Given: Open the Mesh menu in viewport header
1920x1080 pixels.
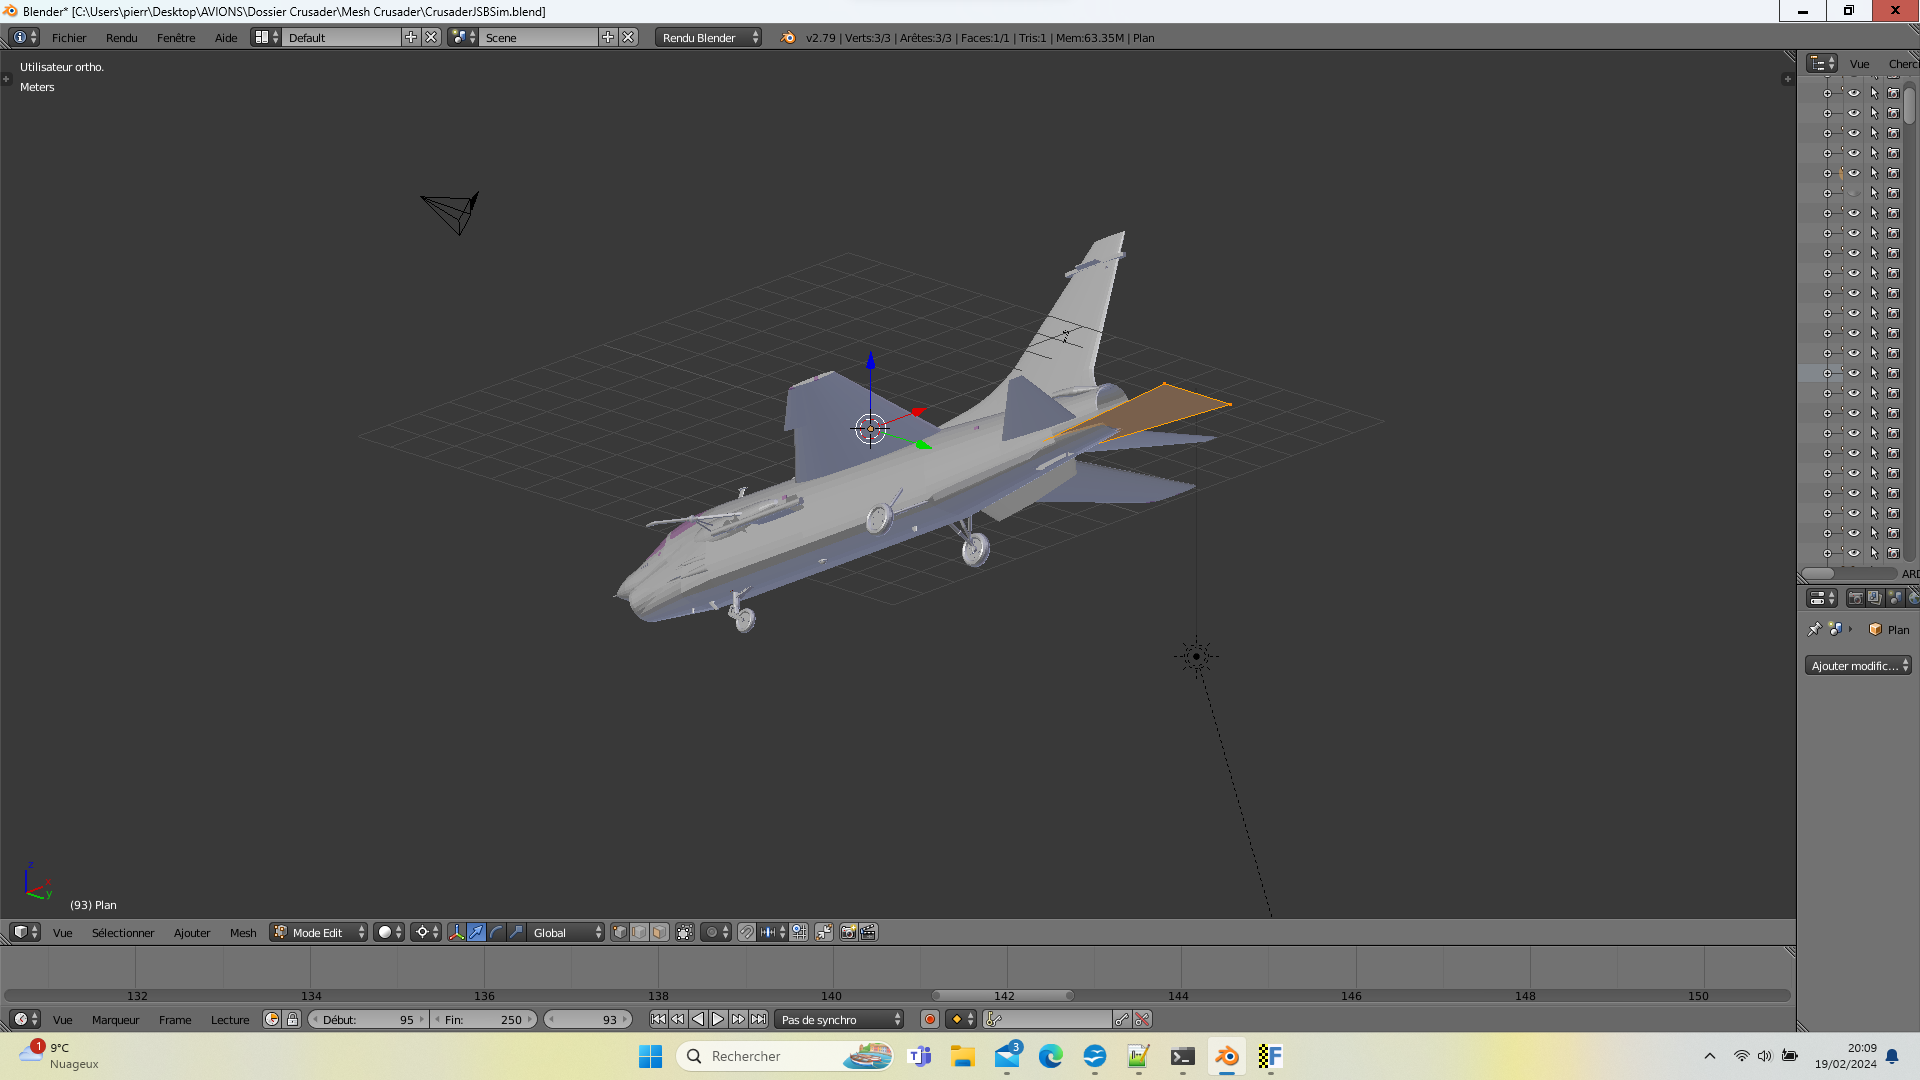Looking at the screenshot, I should 243,932.
